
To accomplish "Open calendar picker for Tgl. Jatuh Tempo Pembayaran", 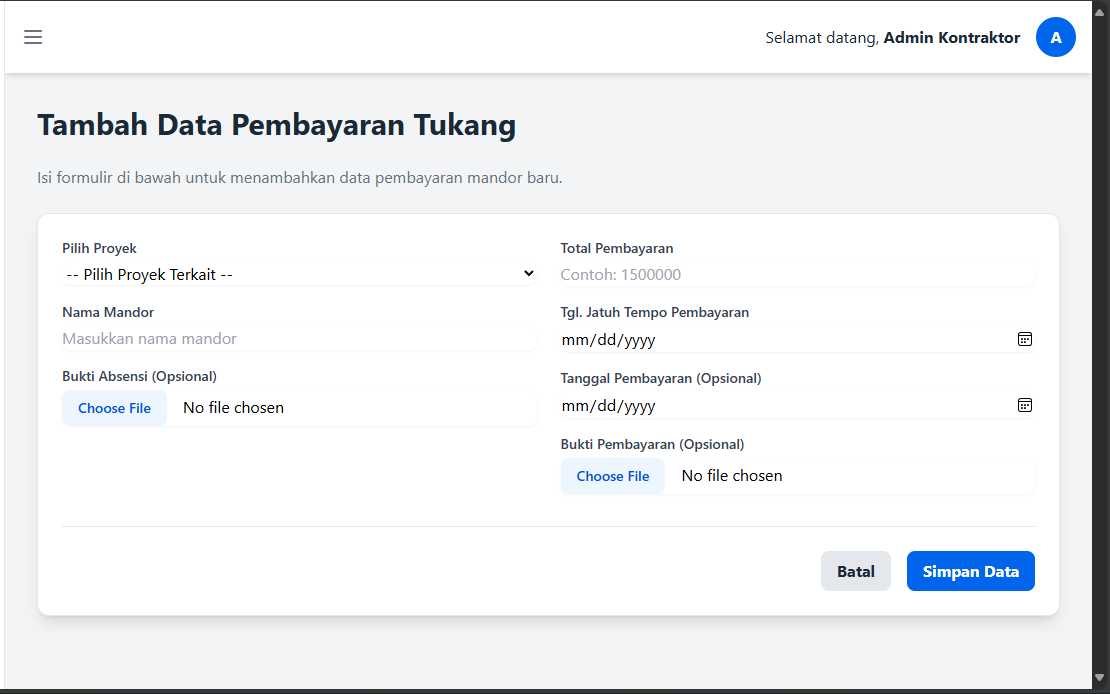I will [x=1024, y=339].
